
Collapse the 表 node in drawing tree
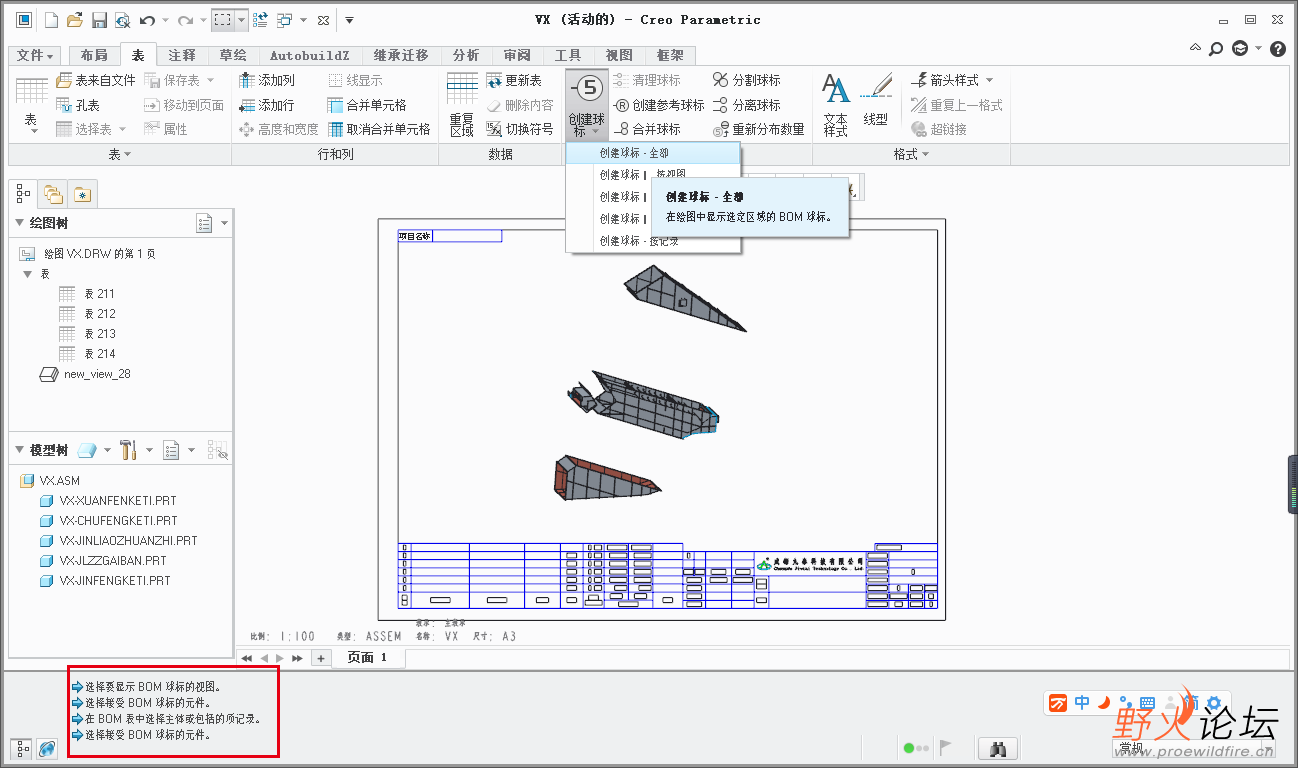pyautogui.click(x=28, y=274)
